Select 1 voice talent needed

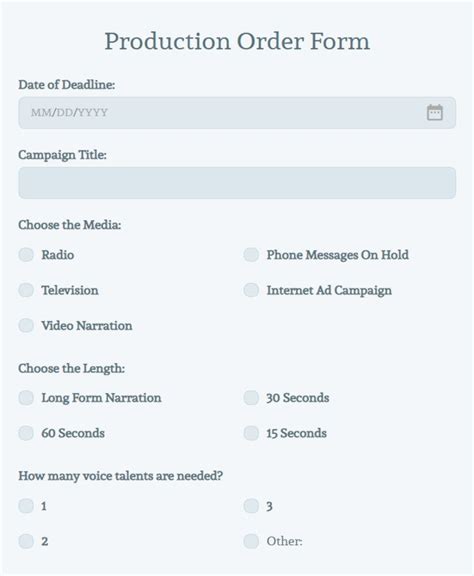click(26, 506)
